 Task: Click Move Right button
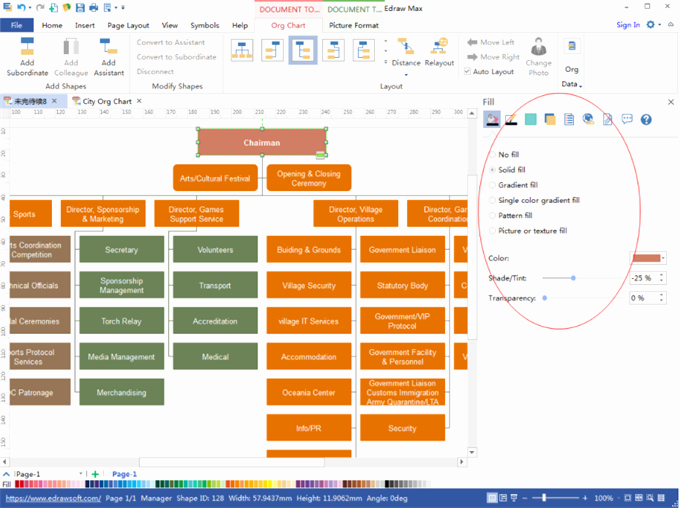[x=494, y=57]
